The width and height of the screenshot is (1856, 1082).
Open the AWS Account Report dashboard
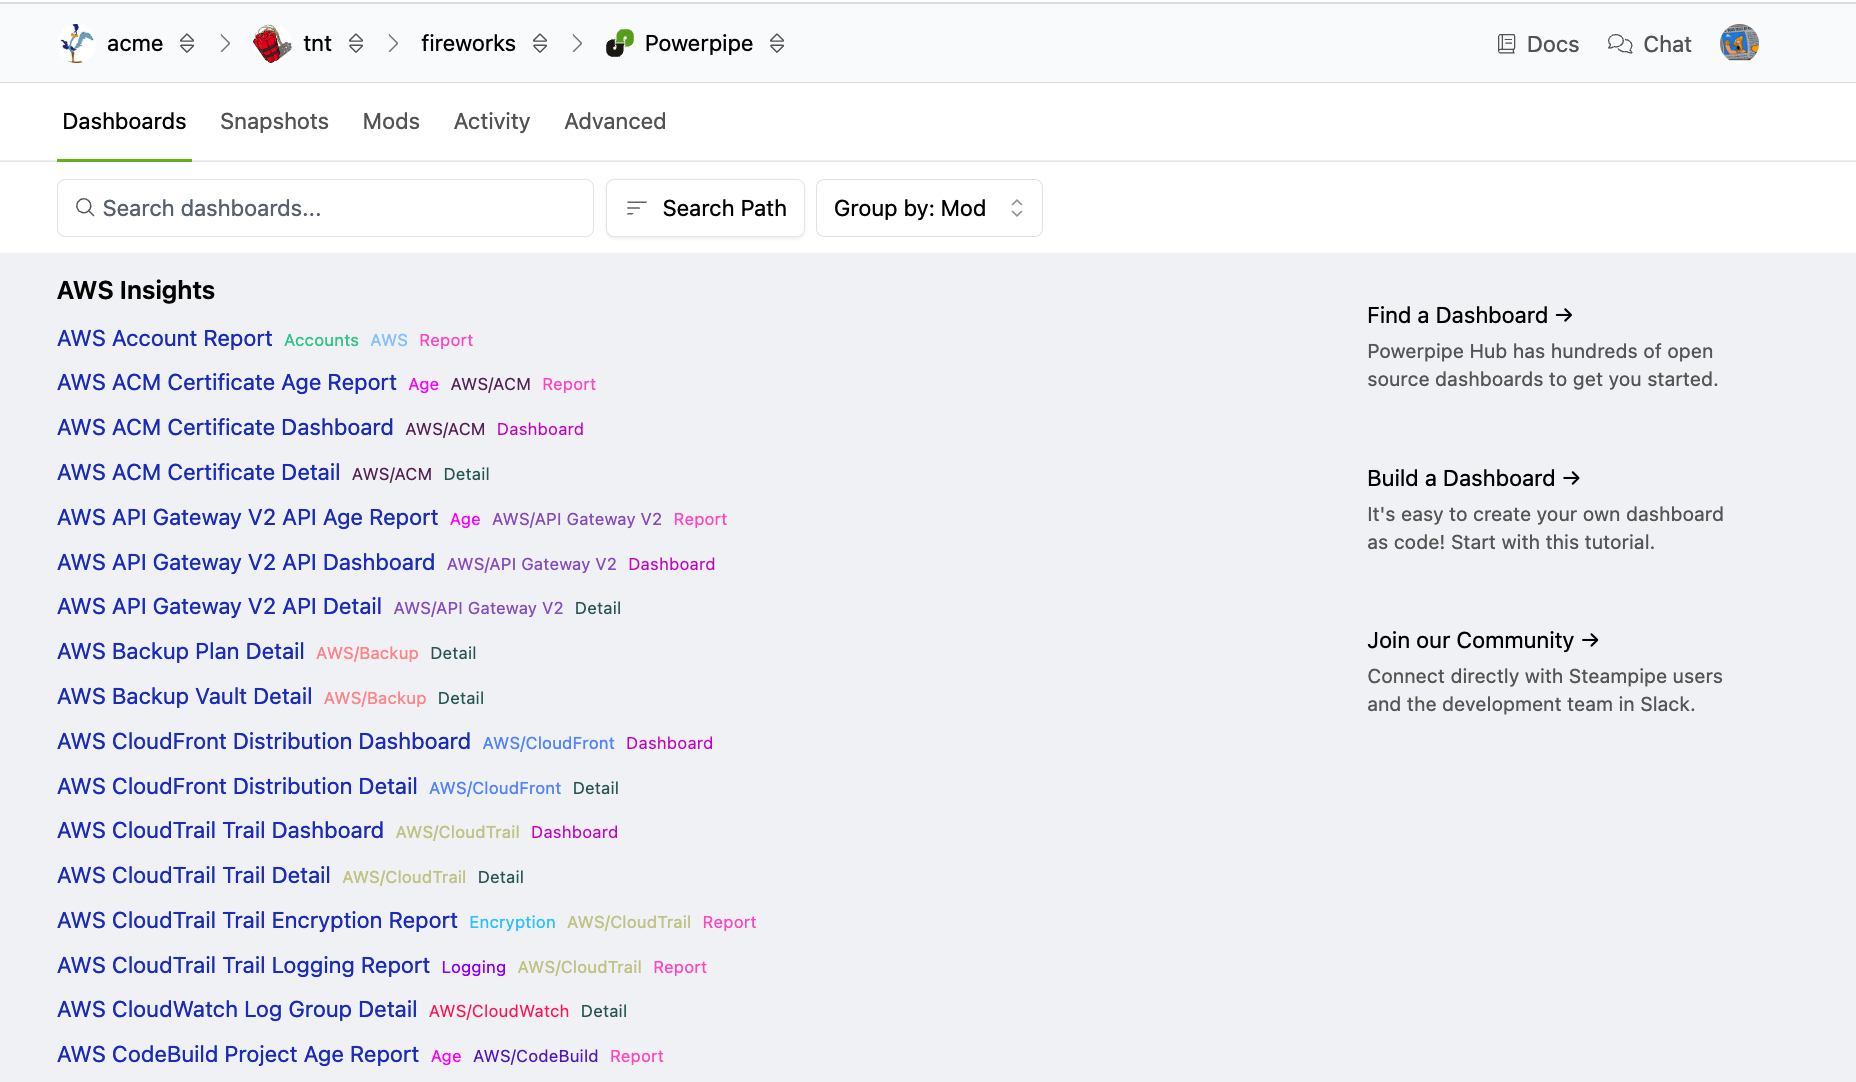[165, 339]
